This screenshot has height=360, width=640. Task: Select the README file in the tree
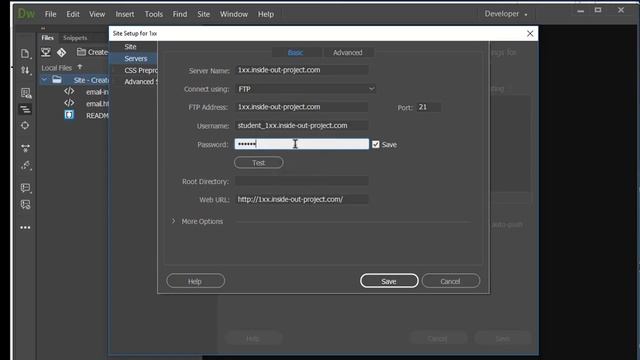97,116
